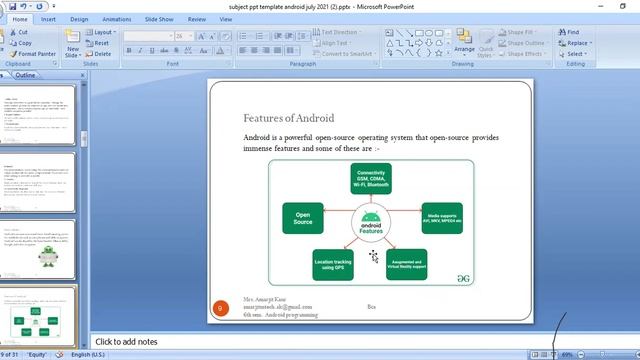This screenshot has height=360, width=640.
Task: Undo the last action in Quick Access
Action: (23, 7)
